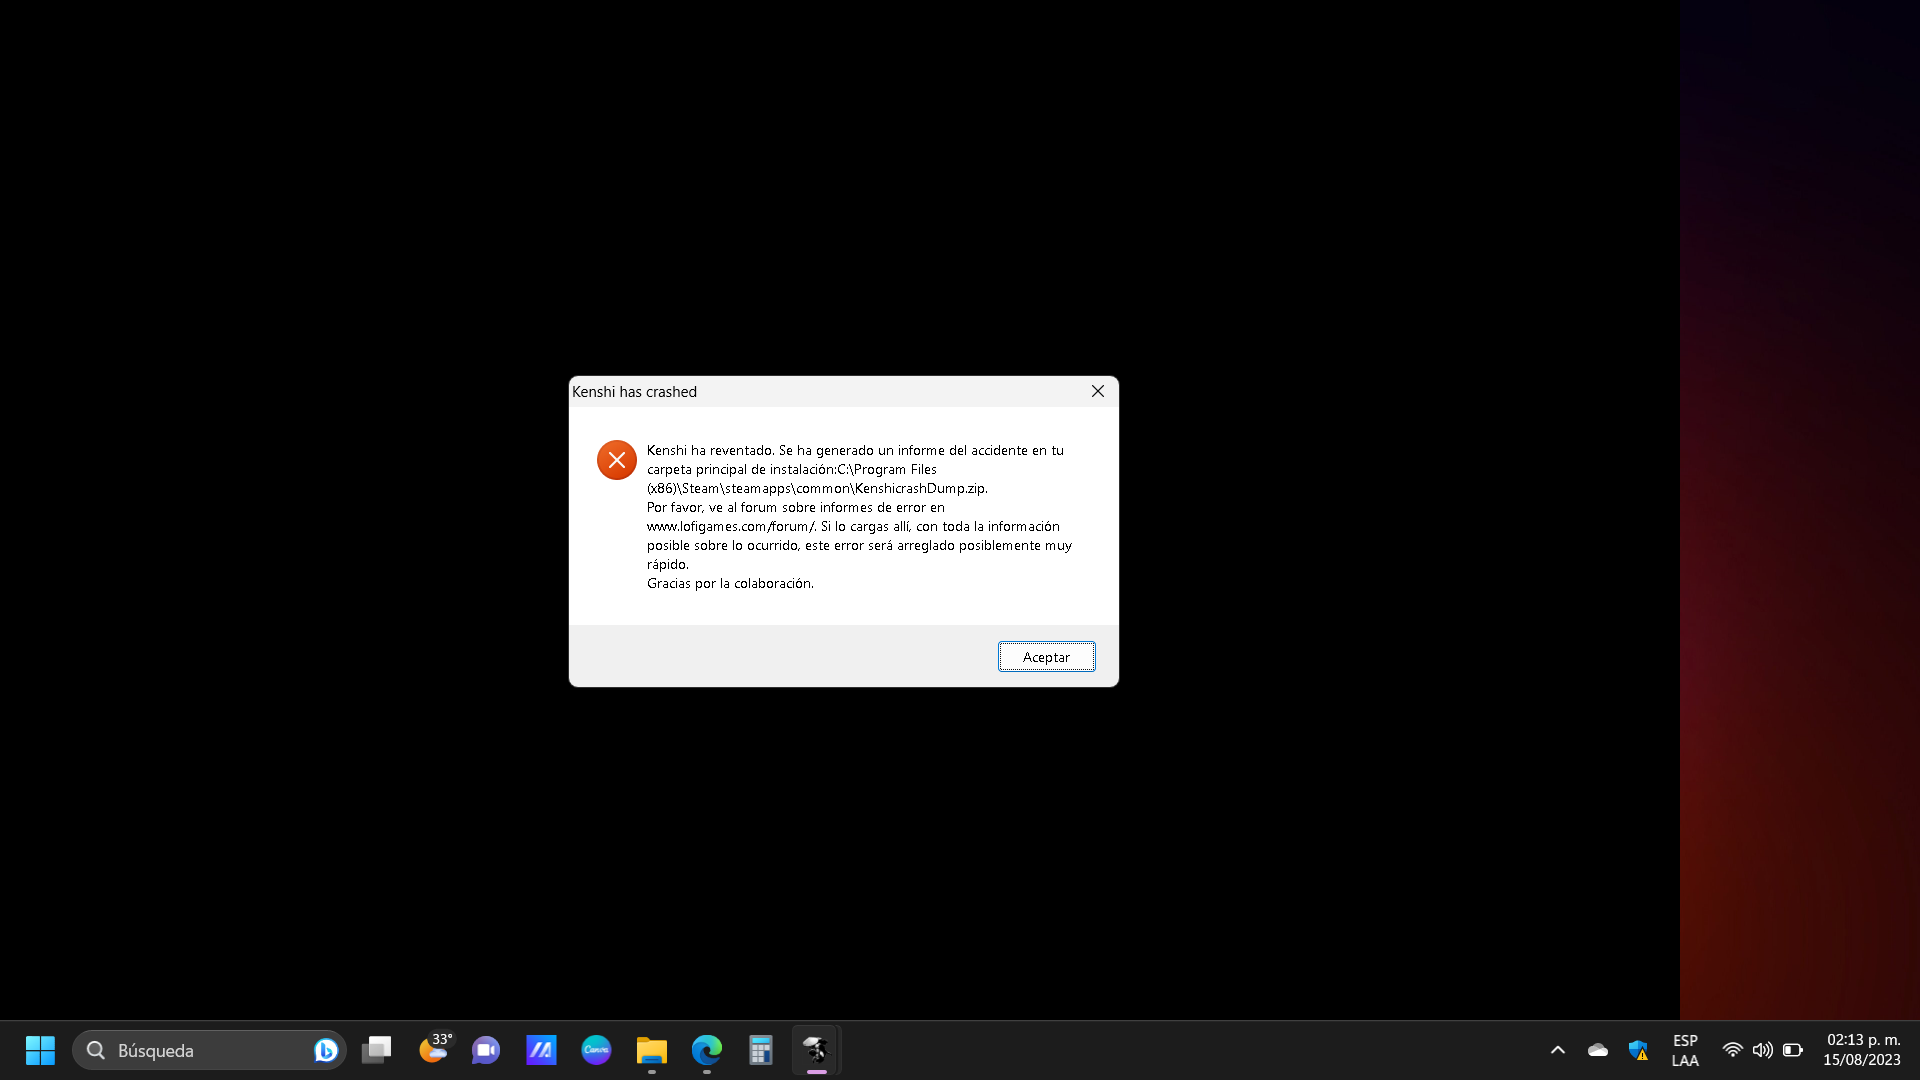Launch the Chat video app from taskbar

(x=486, y=1050)
